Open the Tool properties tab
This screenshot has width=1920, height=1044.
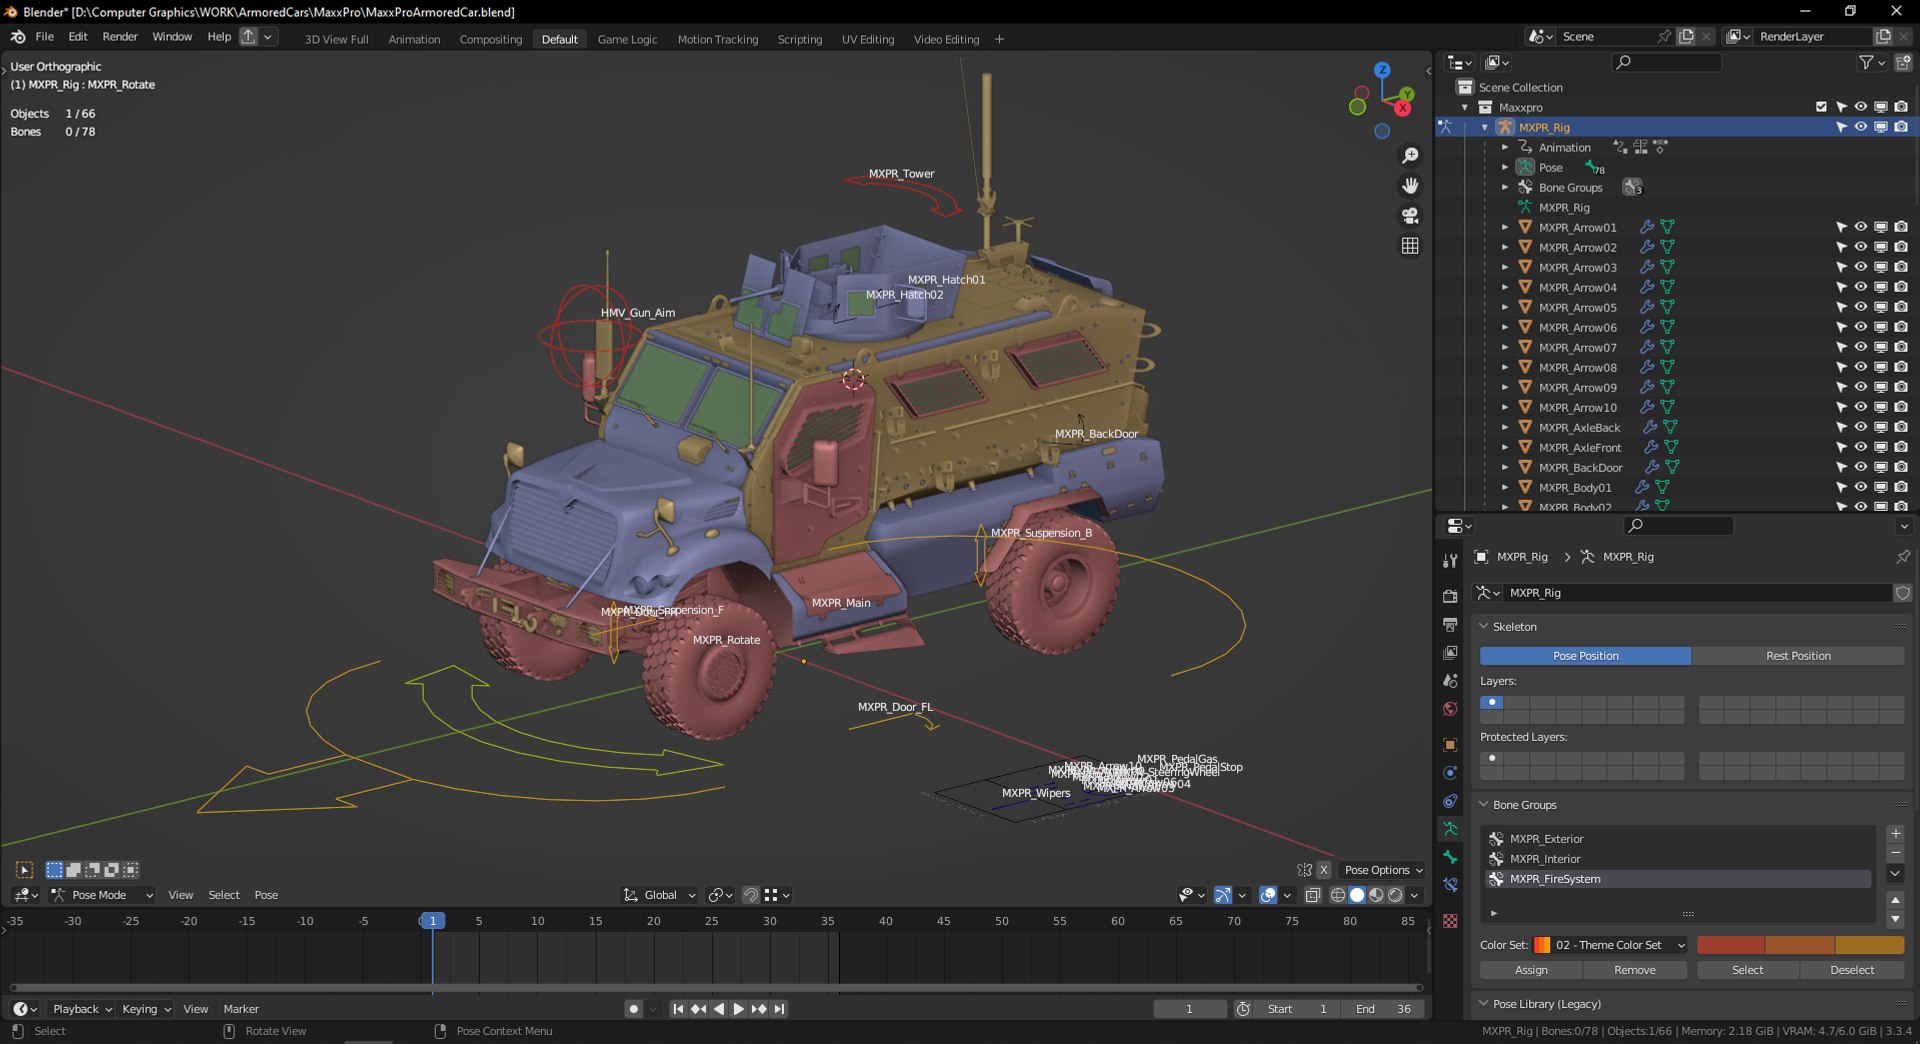[1450, 561]
